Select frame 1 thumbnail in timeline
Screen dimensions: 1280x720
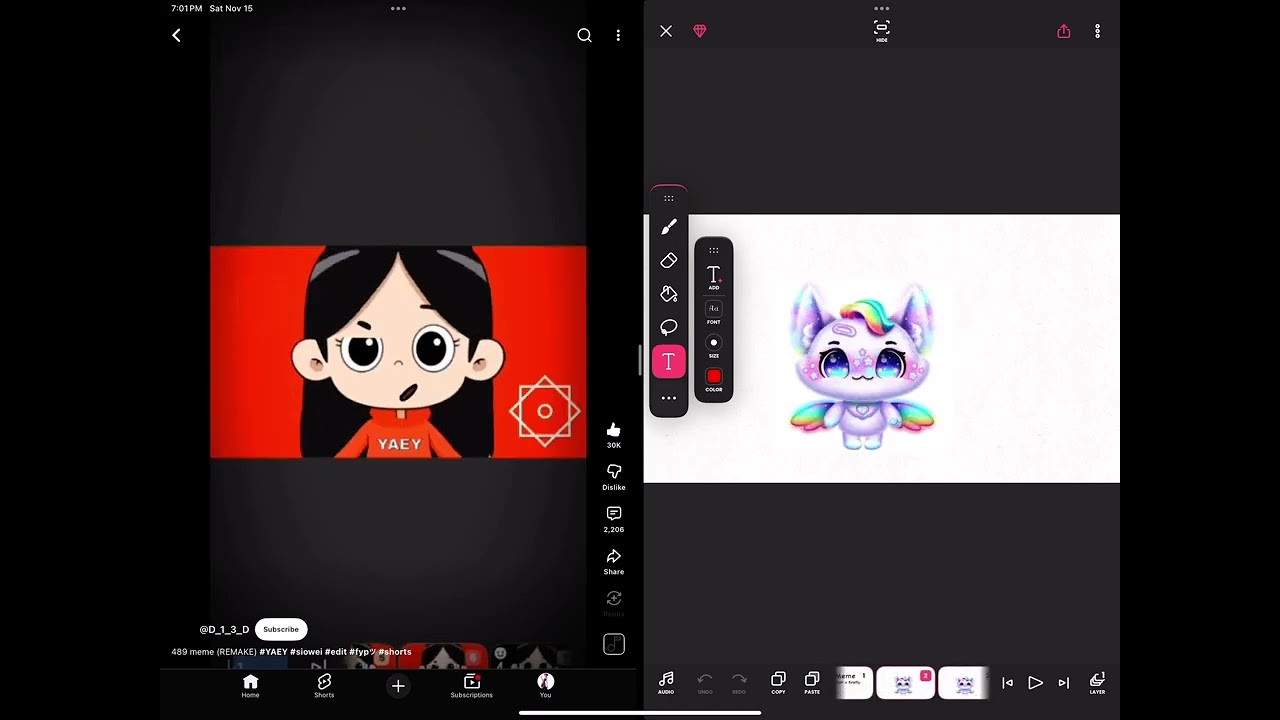pyautogui.click(x=854, y=683)
